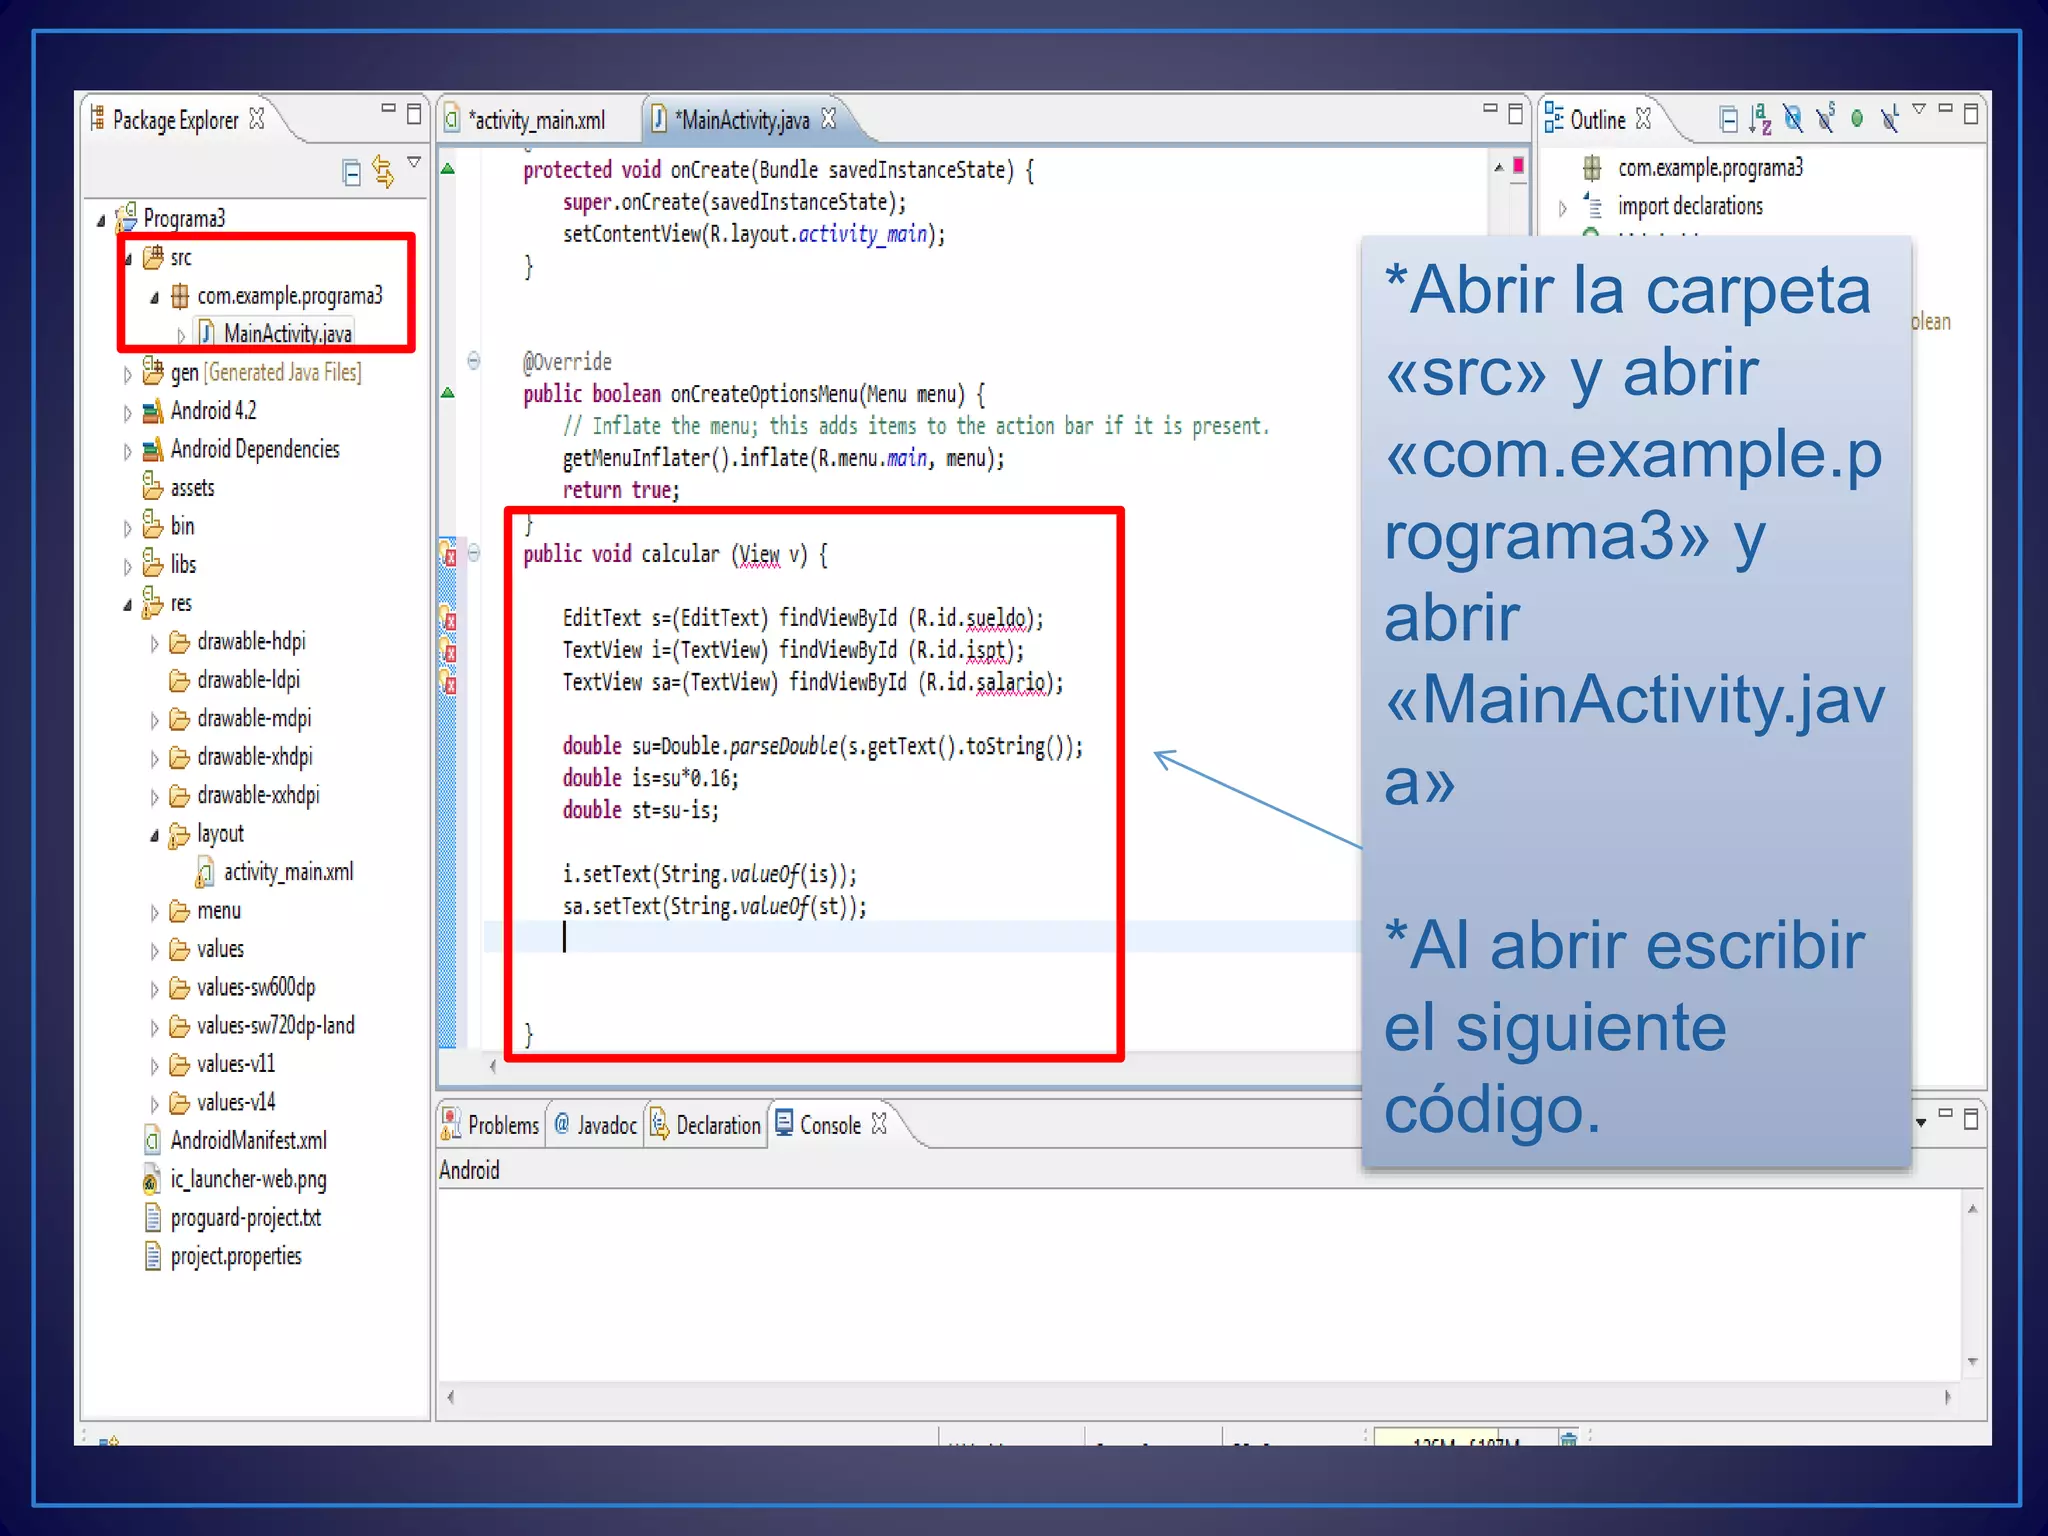
Task: Toggle Hide Non-Public Members in Outline toolbar
Action: [x=1857, y=119]
